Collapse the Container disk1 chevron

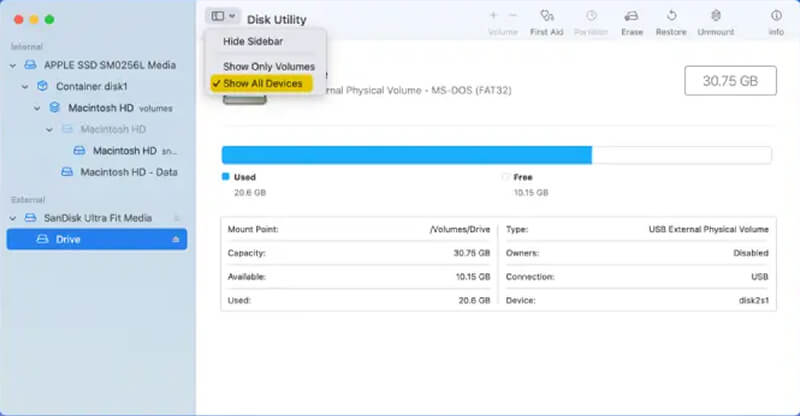pos(25,87)
